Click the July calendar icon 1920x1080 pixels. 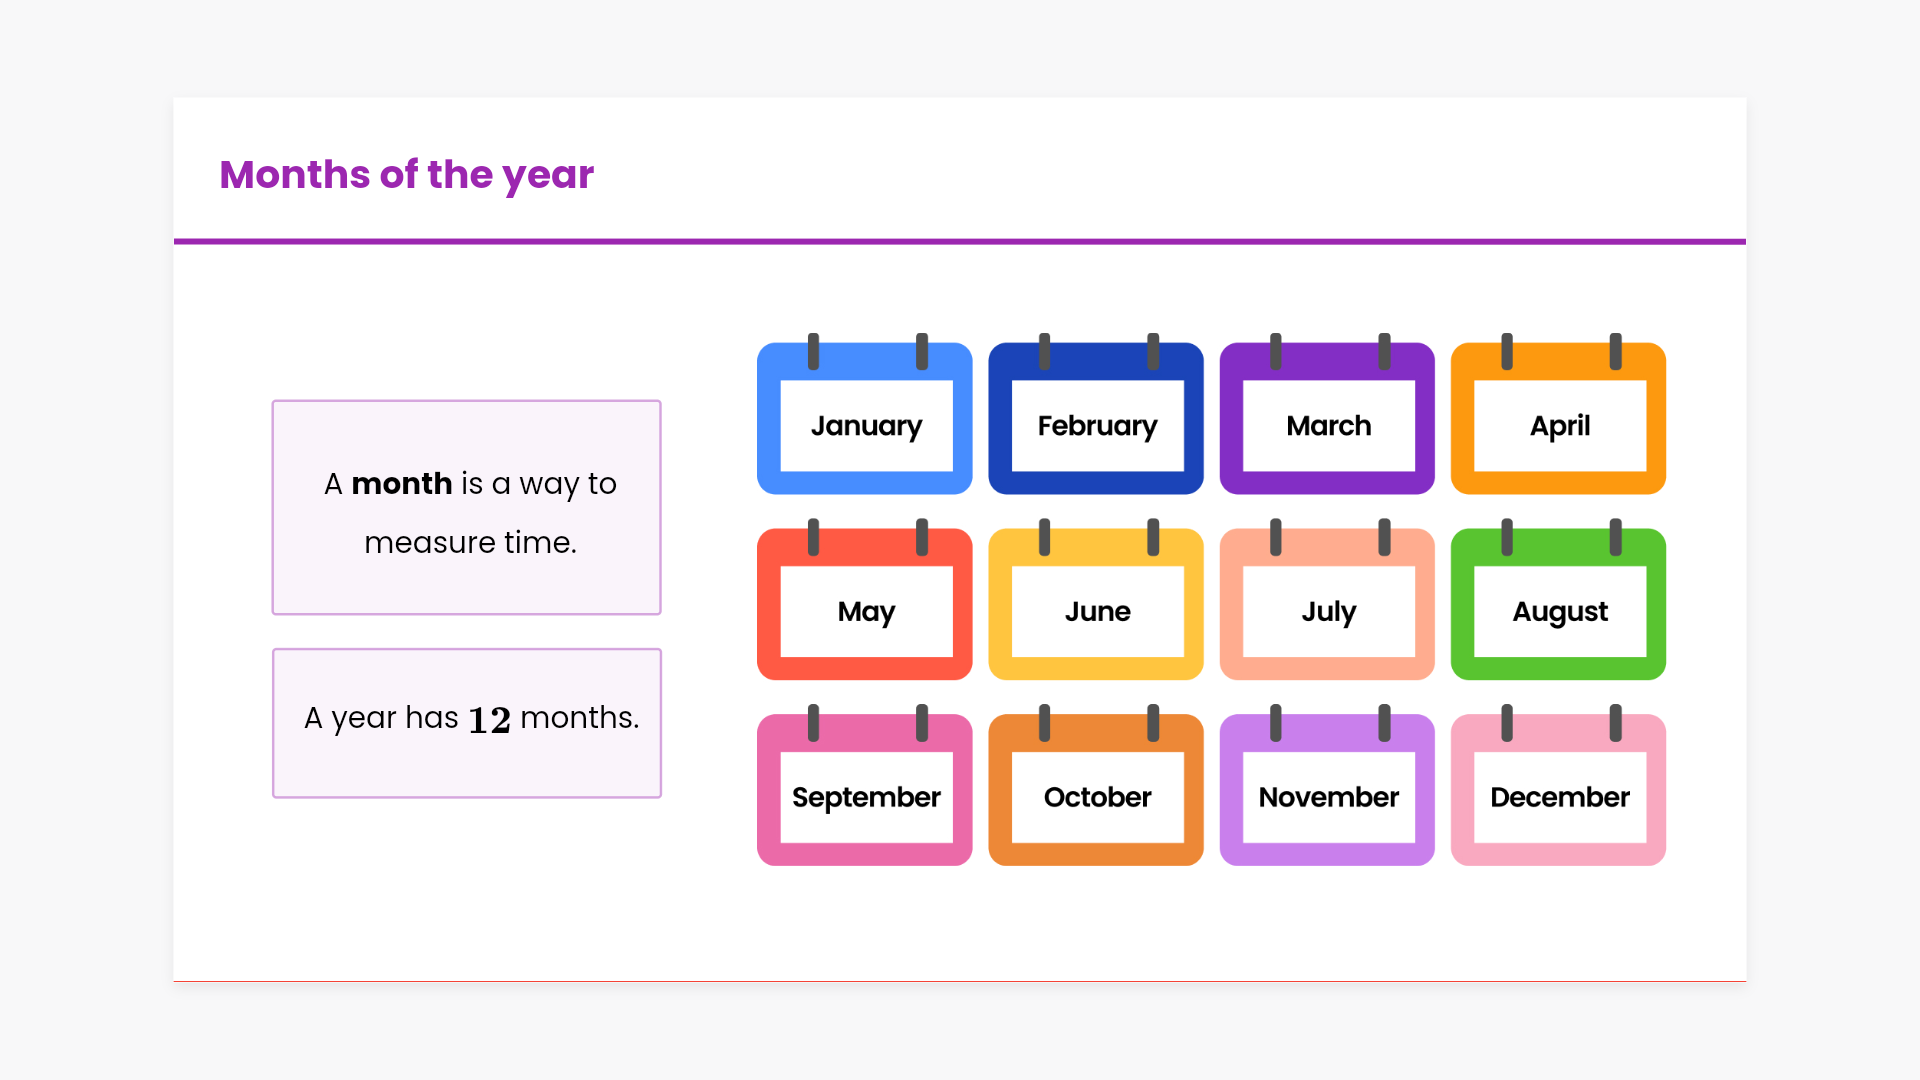(x=1327, y=604)
